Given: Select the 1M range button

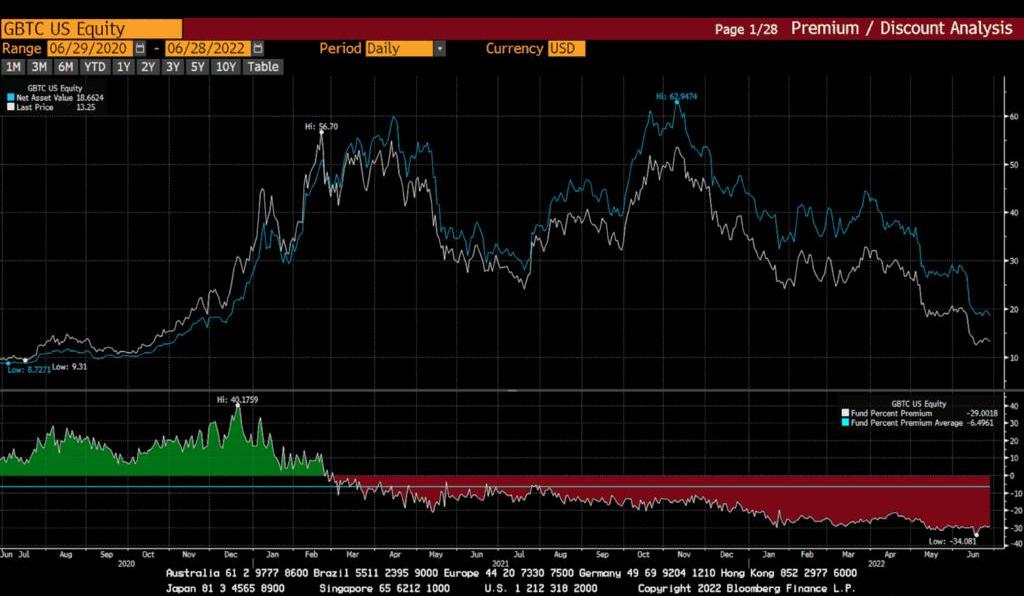Looking at the screenshot, I should coord(14,67).
